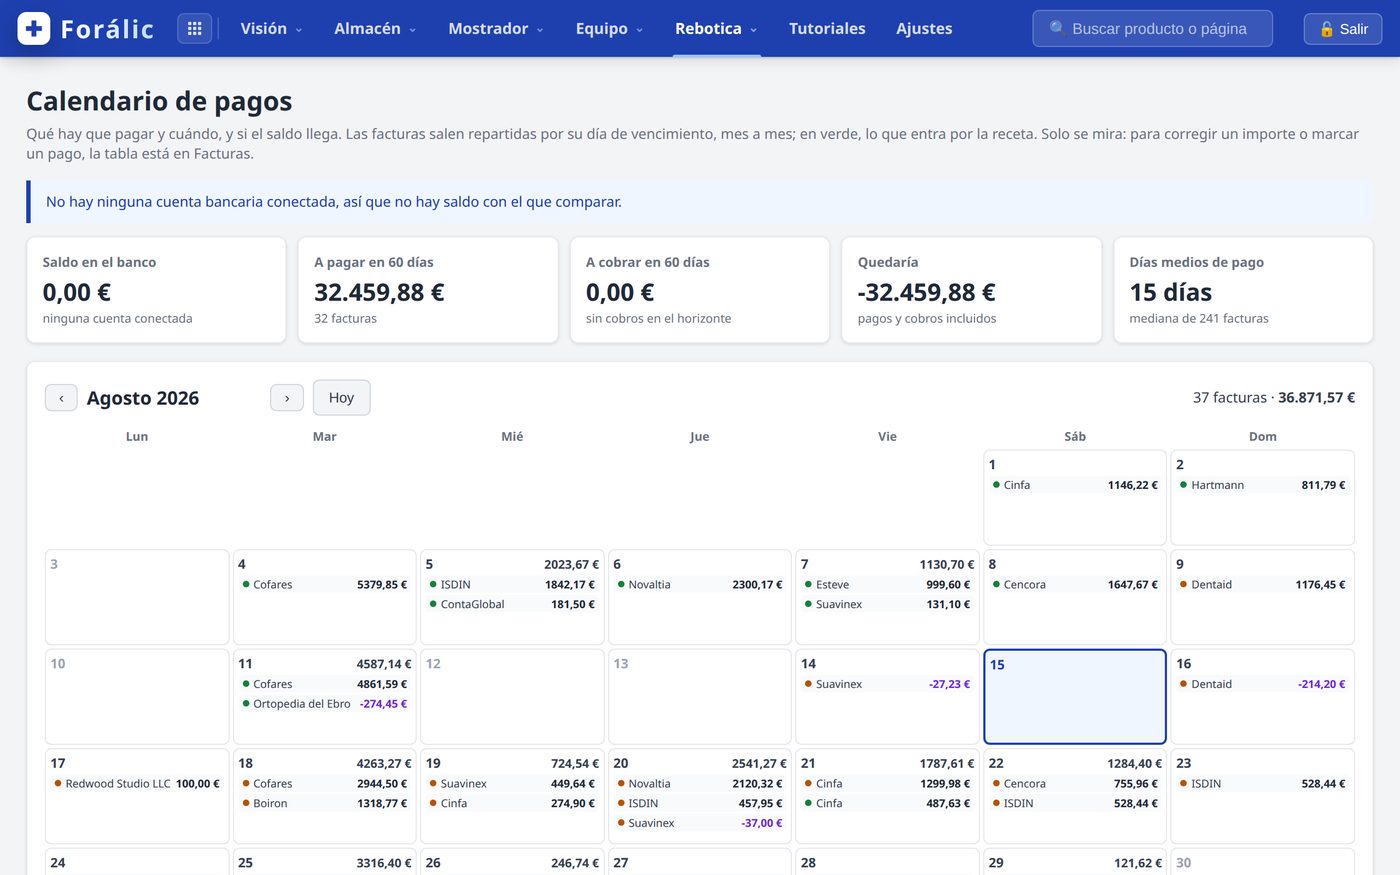Open Suavinex credit of -37,00 €

[x=699, y=824]
